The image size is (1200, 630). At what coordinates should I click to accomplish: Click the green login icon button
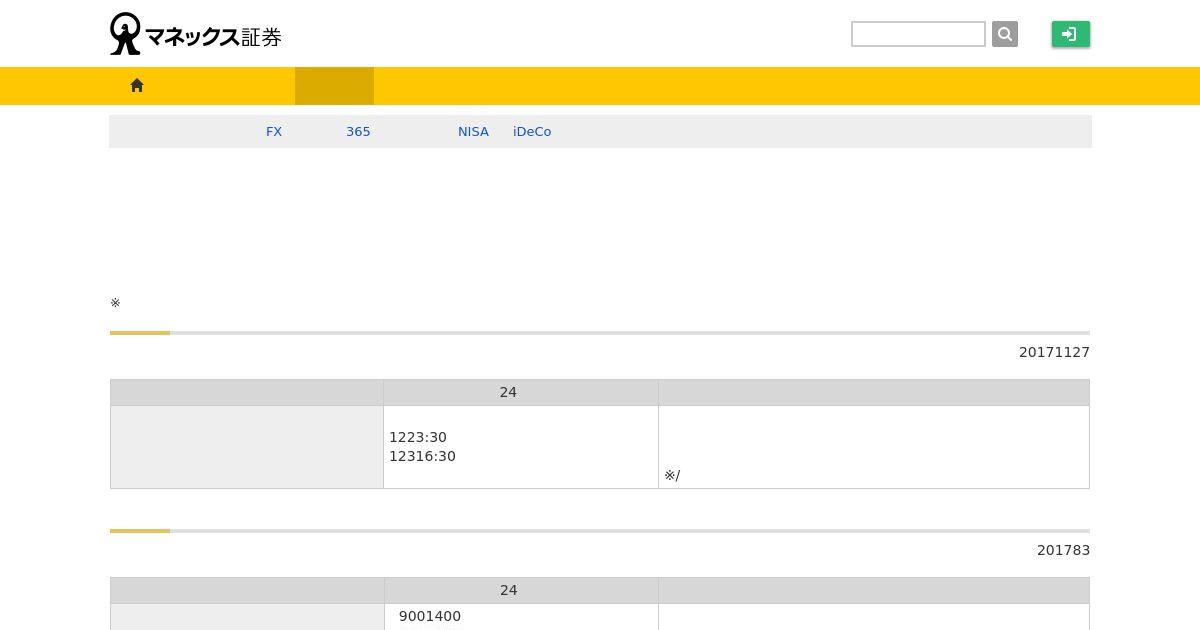tap(1071, 34)
